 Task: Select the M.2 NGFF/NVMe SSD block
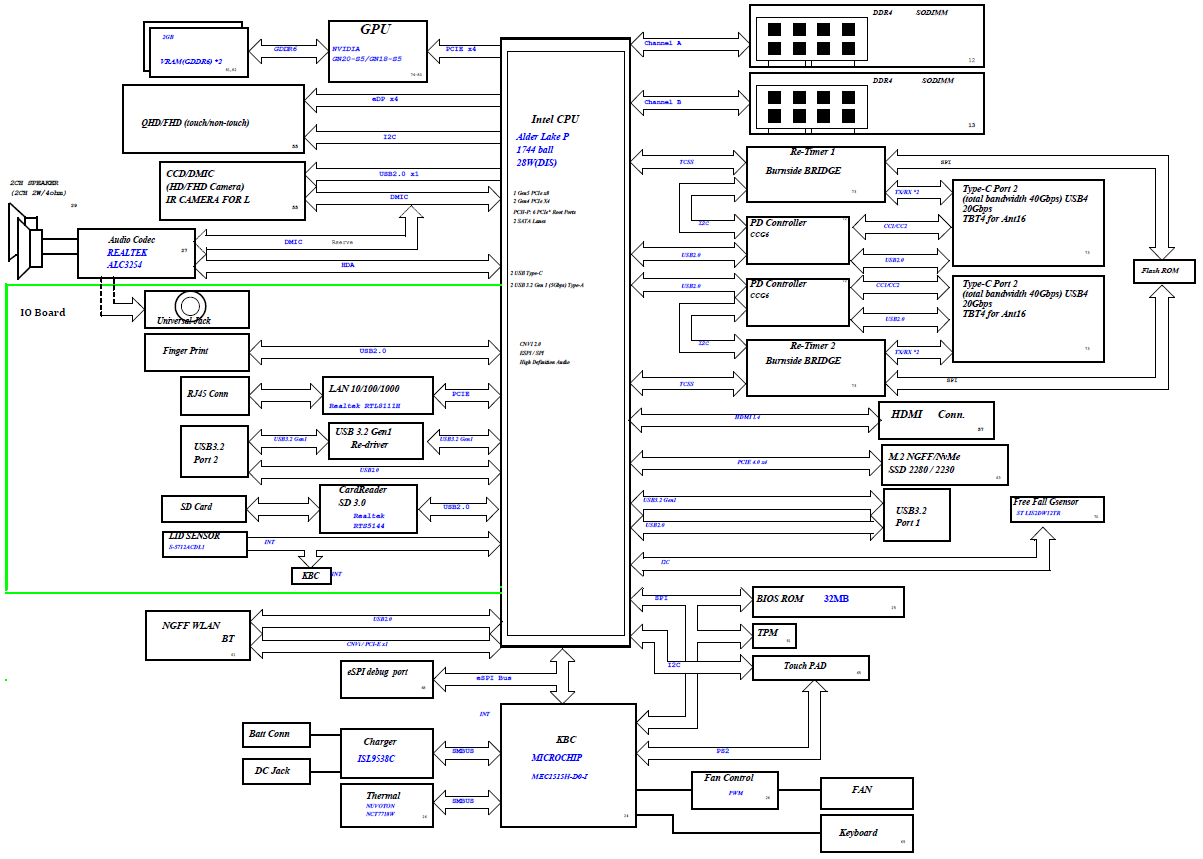[943, 465]
